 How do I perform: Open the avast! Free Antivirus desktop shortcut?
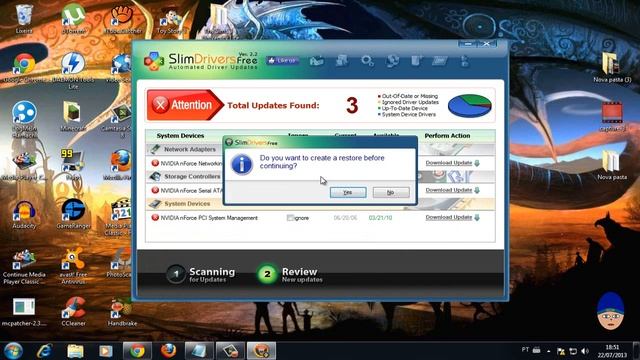(x=73, y=266)
